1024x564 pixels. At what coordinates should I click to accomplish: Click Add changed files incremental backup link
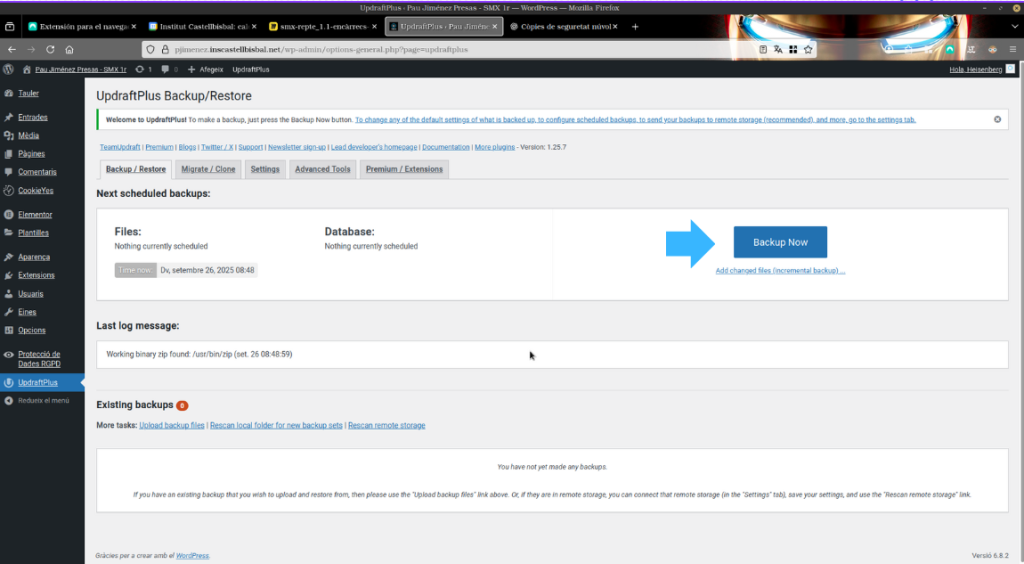[780, 271]
